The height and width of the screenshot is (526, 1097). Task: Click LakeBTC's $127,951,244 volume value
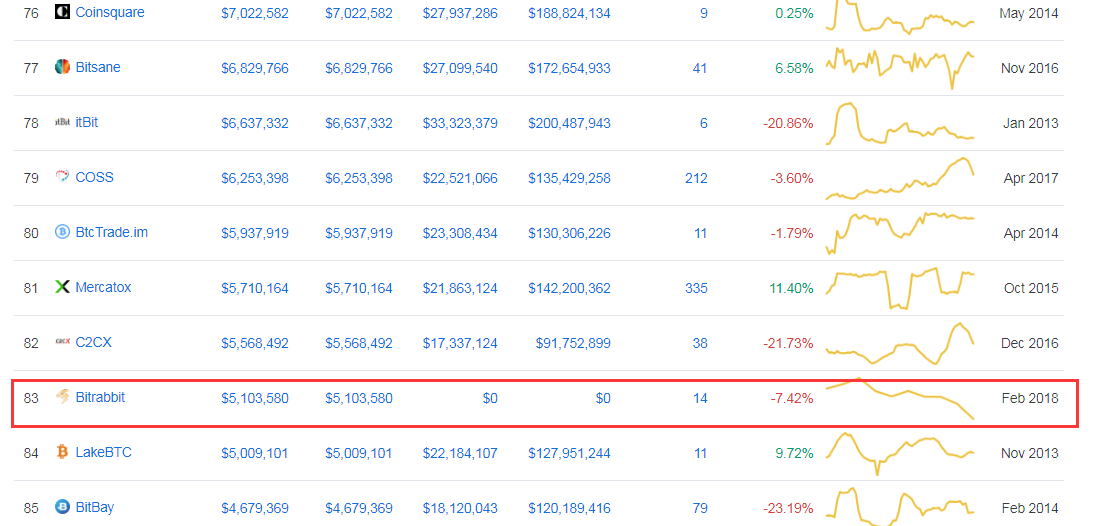coord(569,453)
